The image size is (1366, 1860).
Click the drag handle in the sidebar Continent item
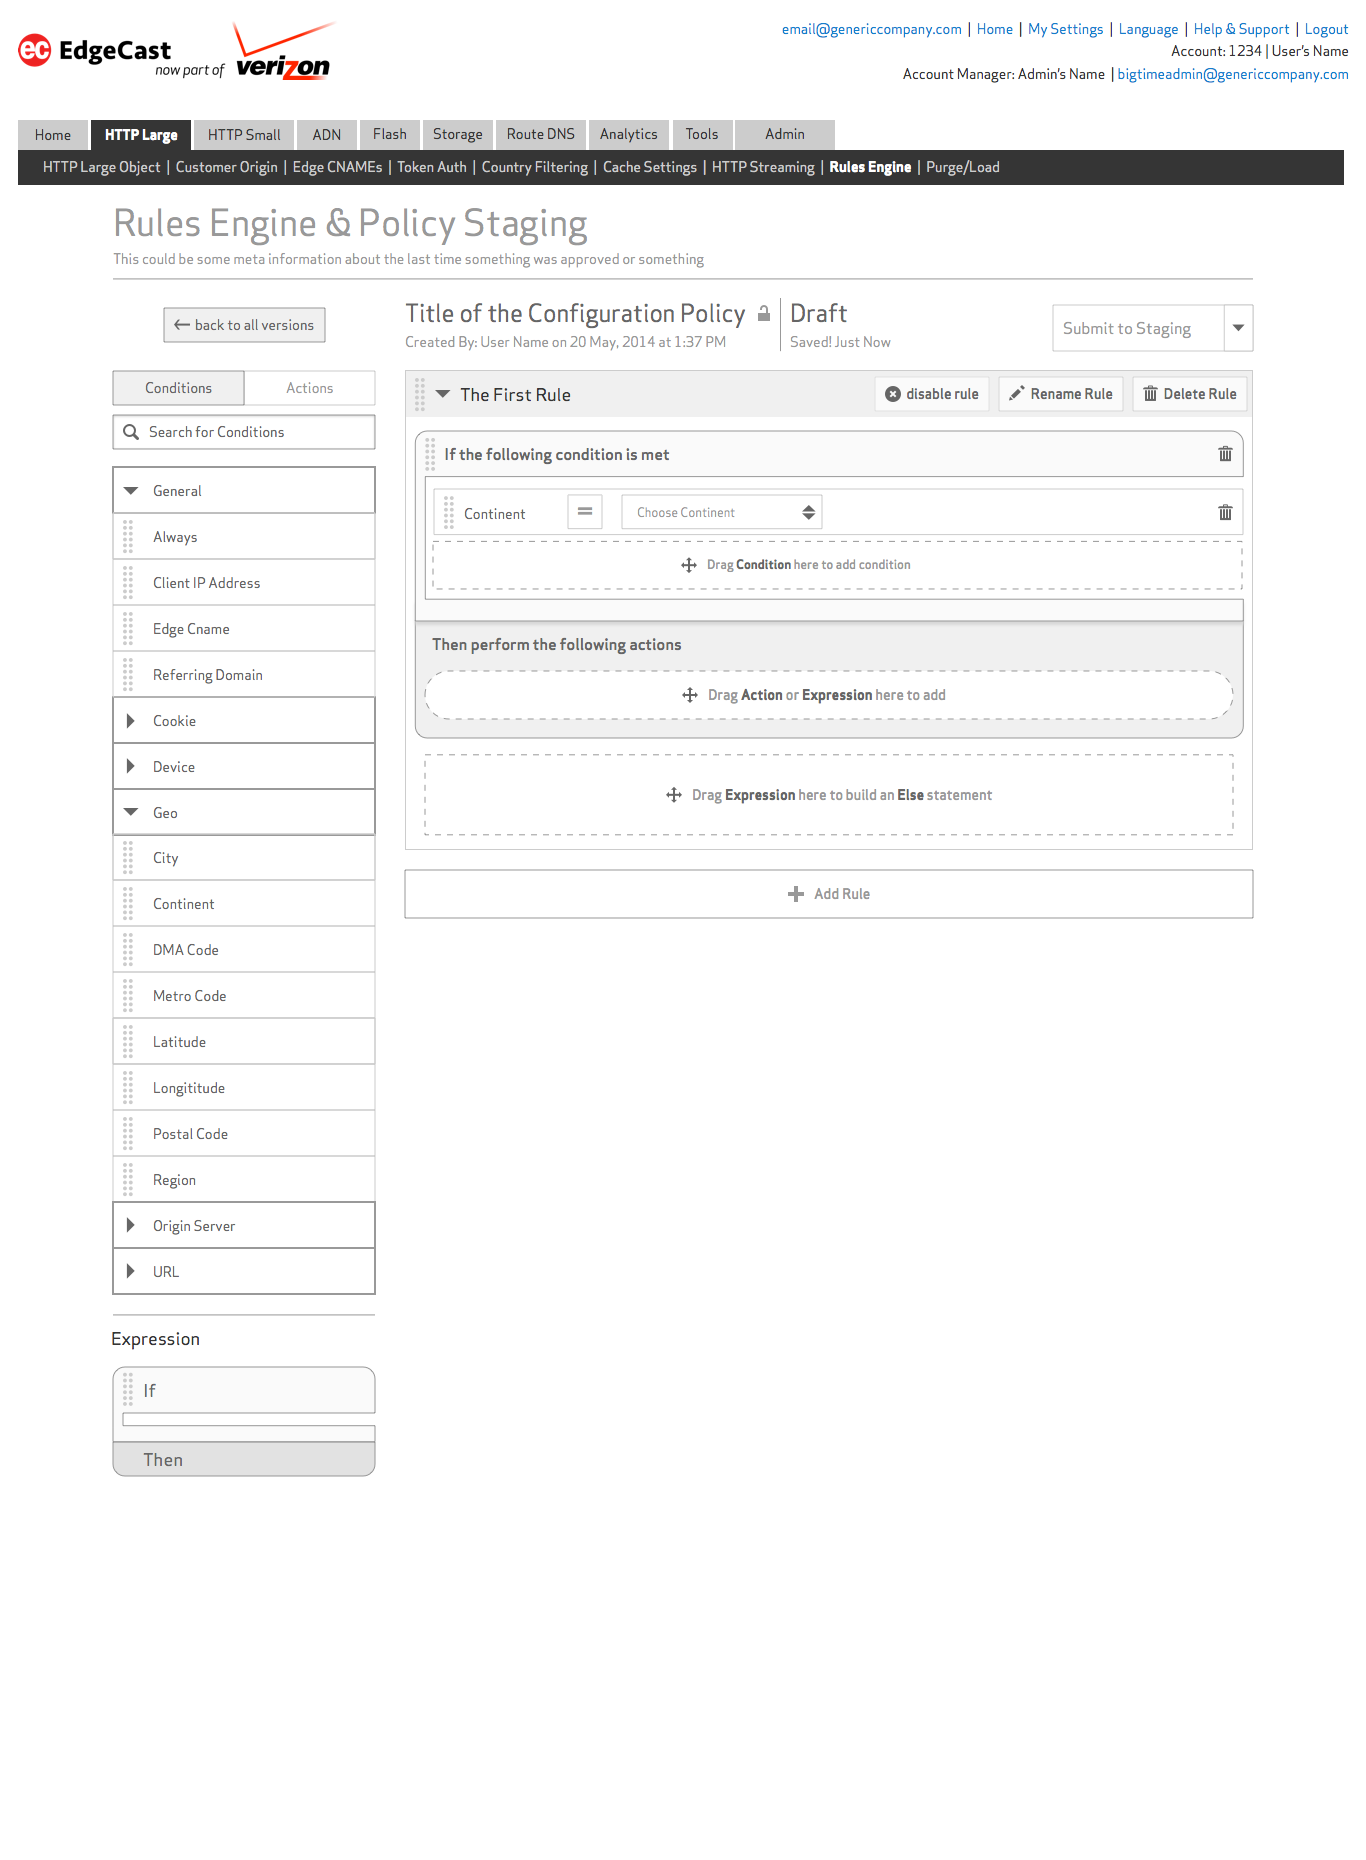pos(128,904)
